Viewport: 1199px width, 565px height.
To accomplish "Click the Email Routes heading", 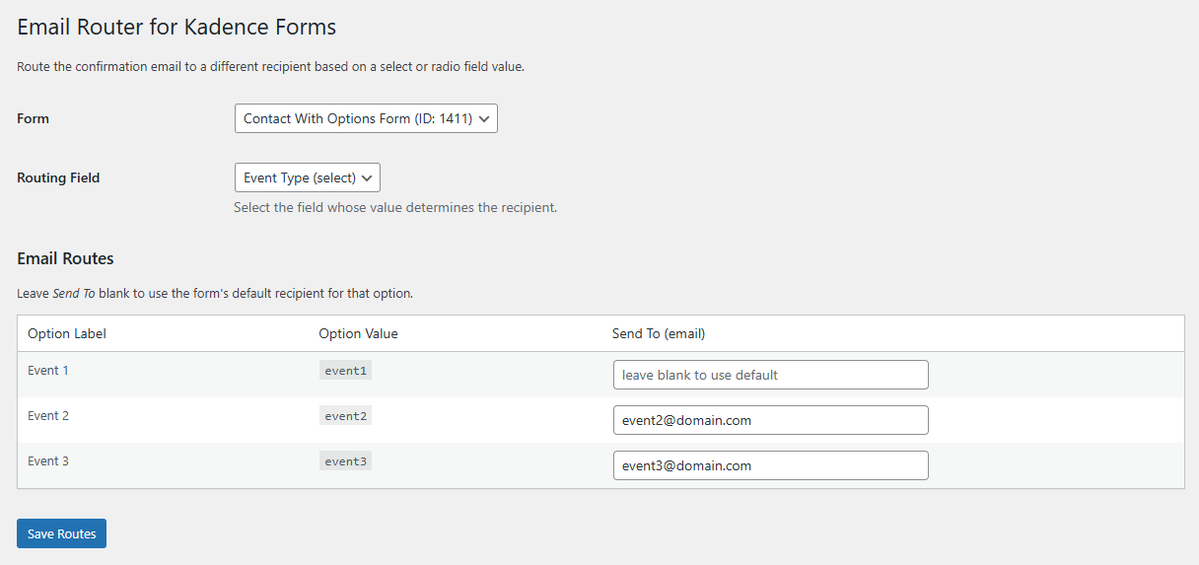I will (x=65, y=258).
